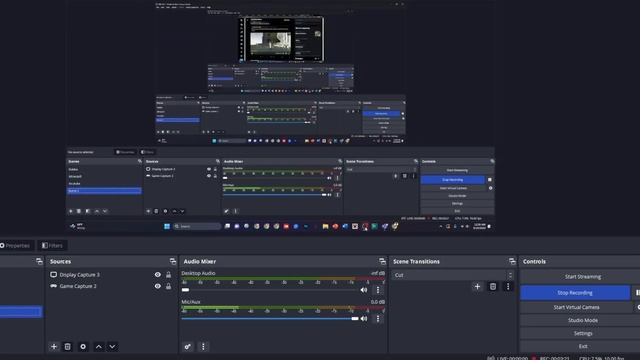
Task: Mute Mic/Aux with the speaker icon
Action: coord(364,318)
